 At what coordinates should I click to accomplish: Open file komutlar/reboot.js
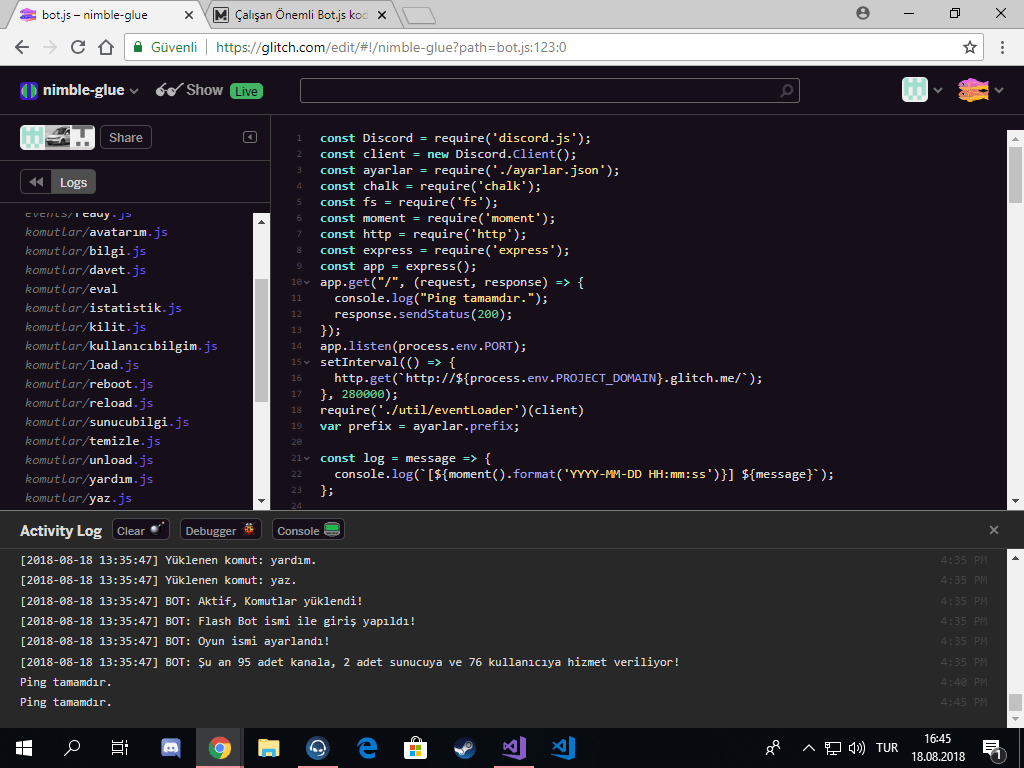click(89, 383)
